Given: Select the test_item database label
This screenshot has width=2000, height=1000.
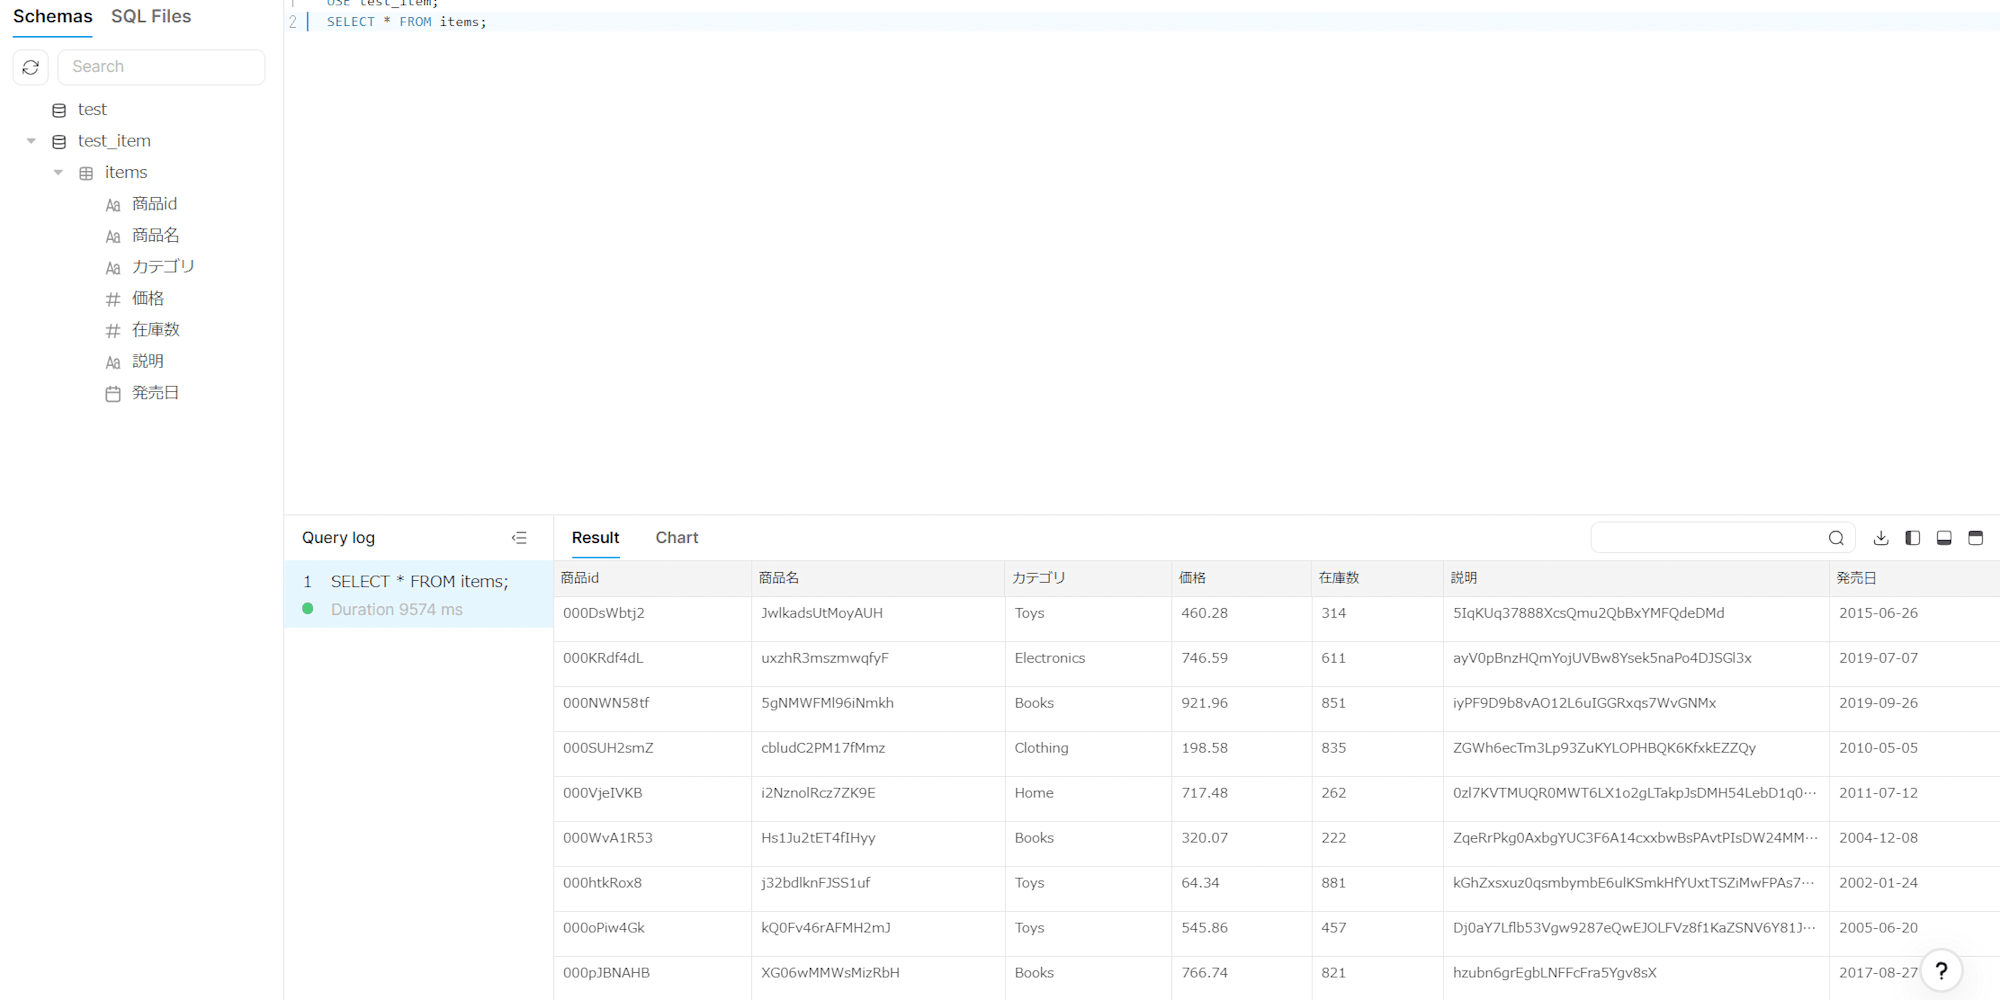Looking at the screenshot, I should pos(114,141).
